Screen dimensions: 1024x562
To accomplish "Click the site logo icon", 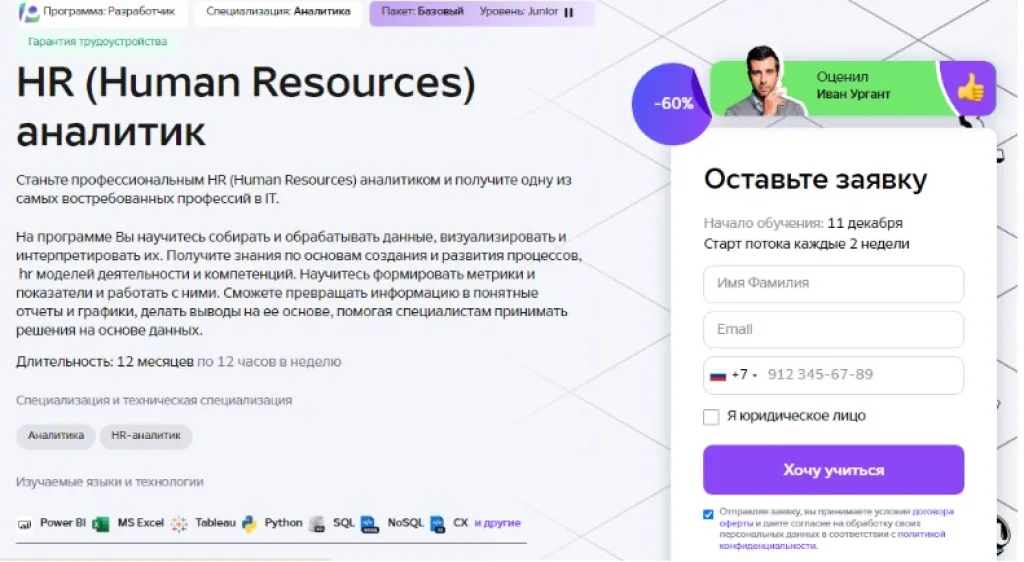I will click(29, 12).
